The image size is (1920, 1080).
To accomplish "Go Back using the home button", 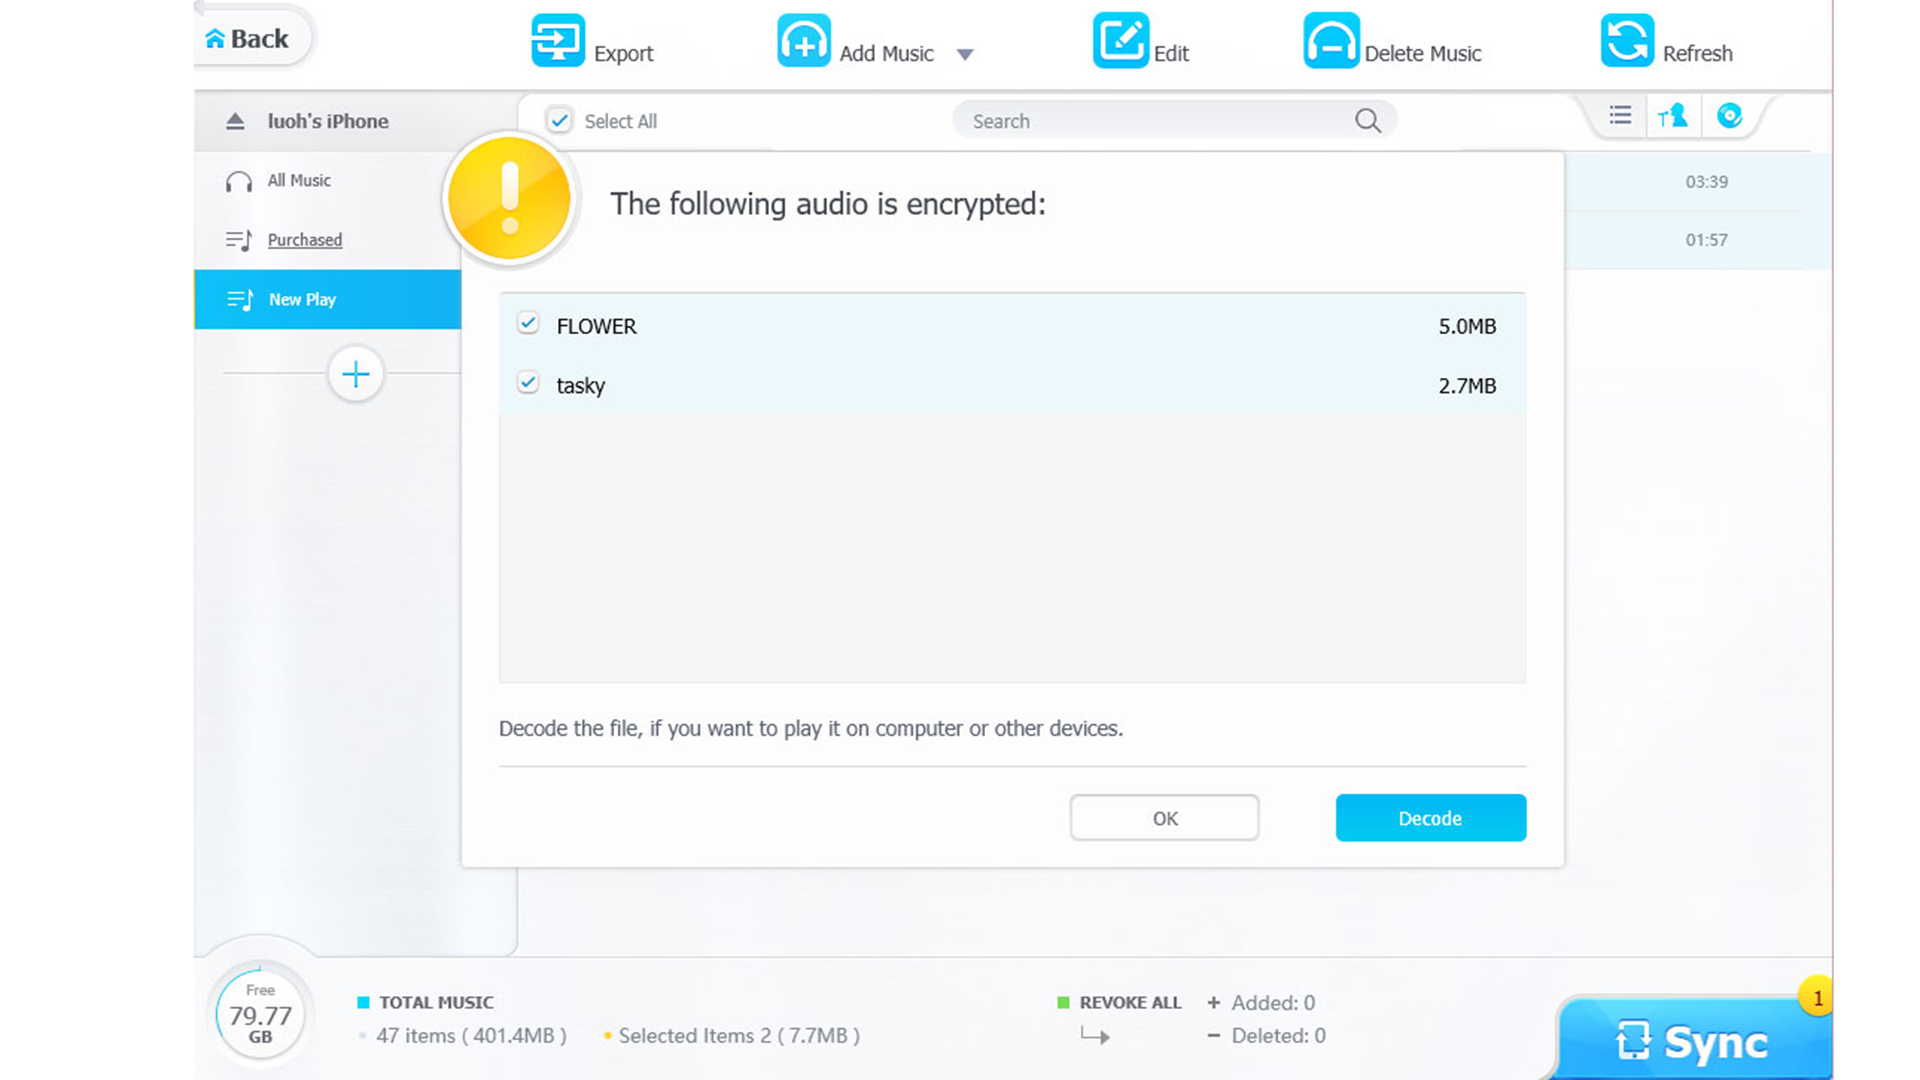I will (248, 38).
